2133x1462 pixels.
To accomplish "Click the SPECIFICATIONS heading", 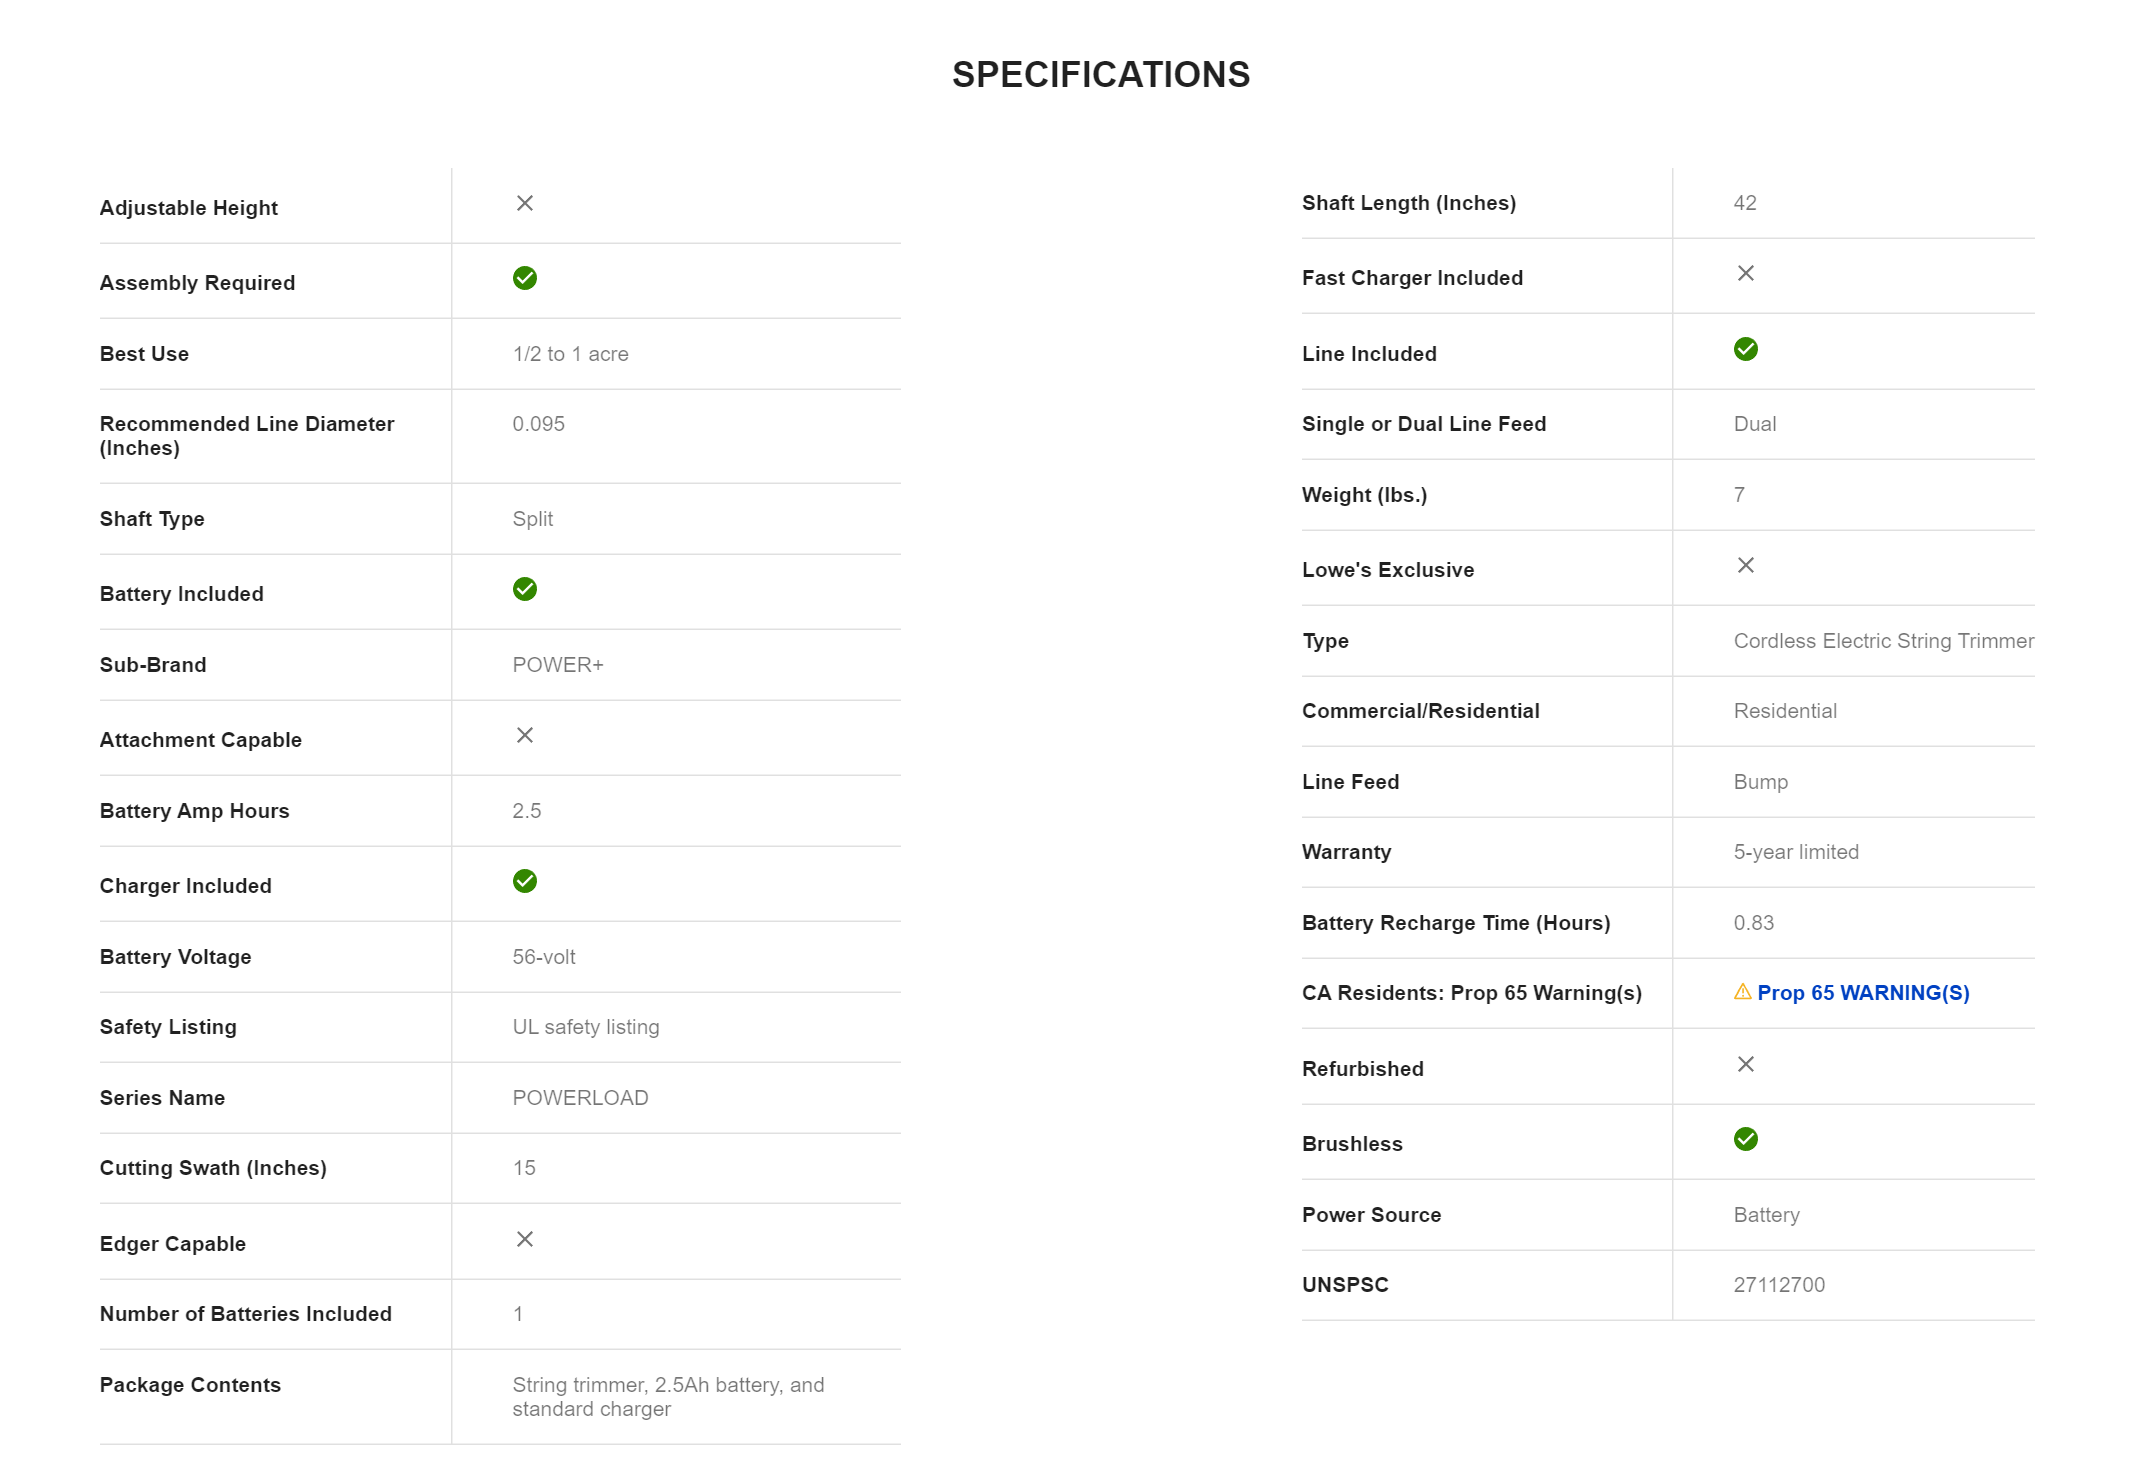I will pos(1100,75).
